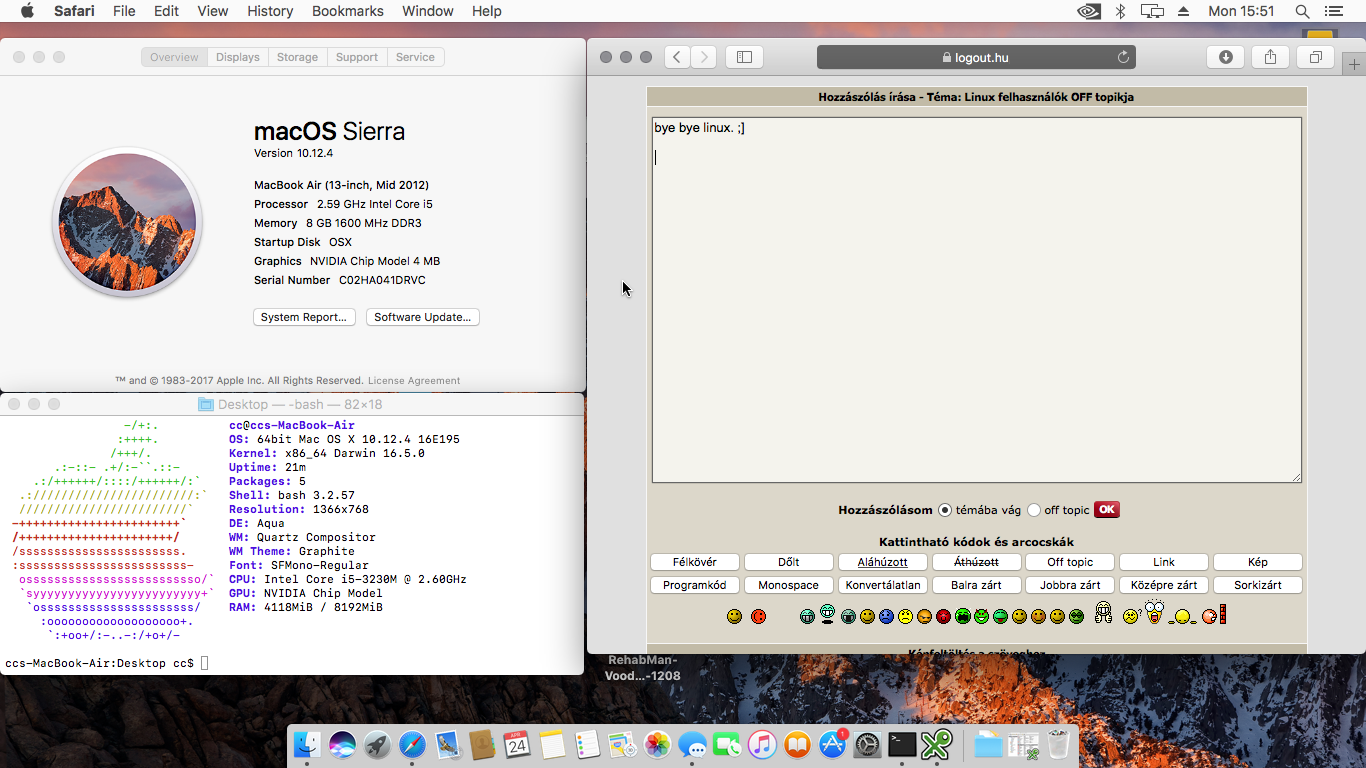Insert the thumbs-up grinning emoticon
This screenshot has height=768, width=1366.
click(x=1103, y=612)
